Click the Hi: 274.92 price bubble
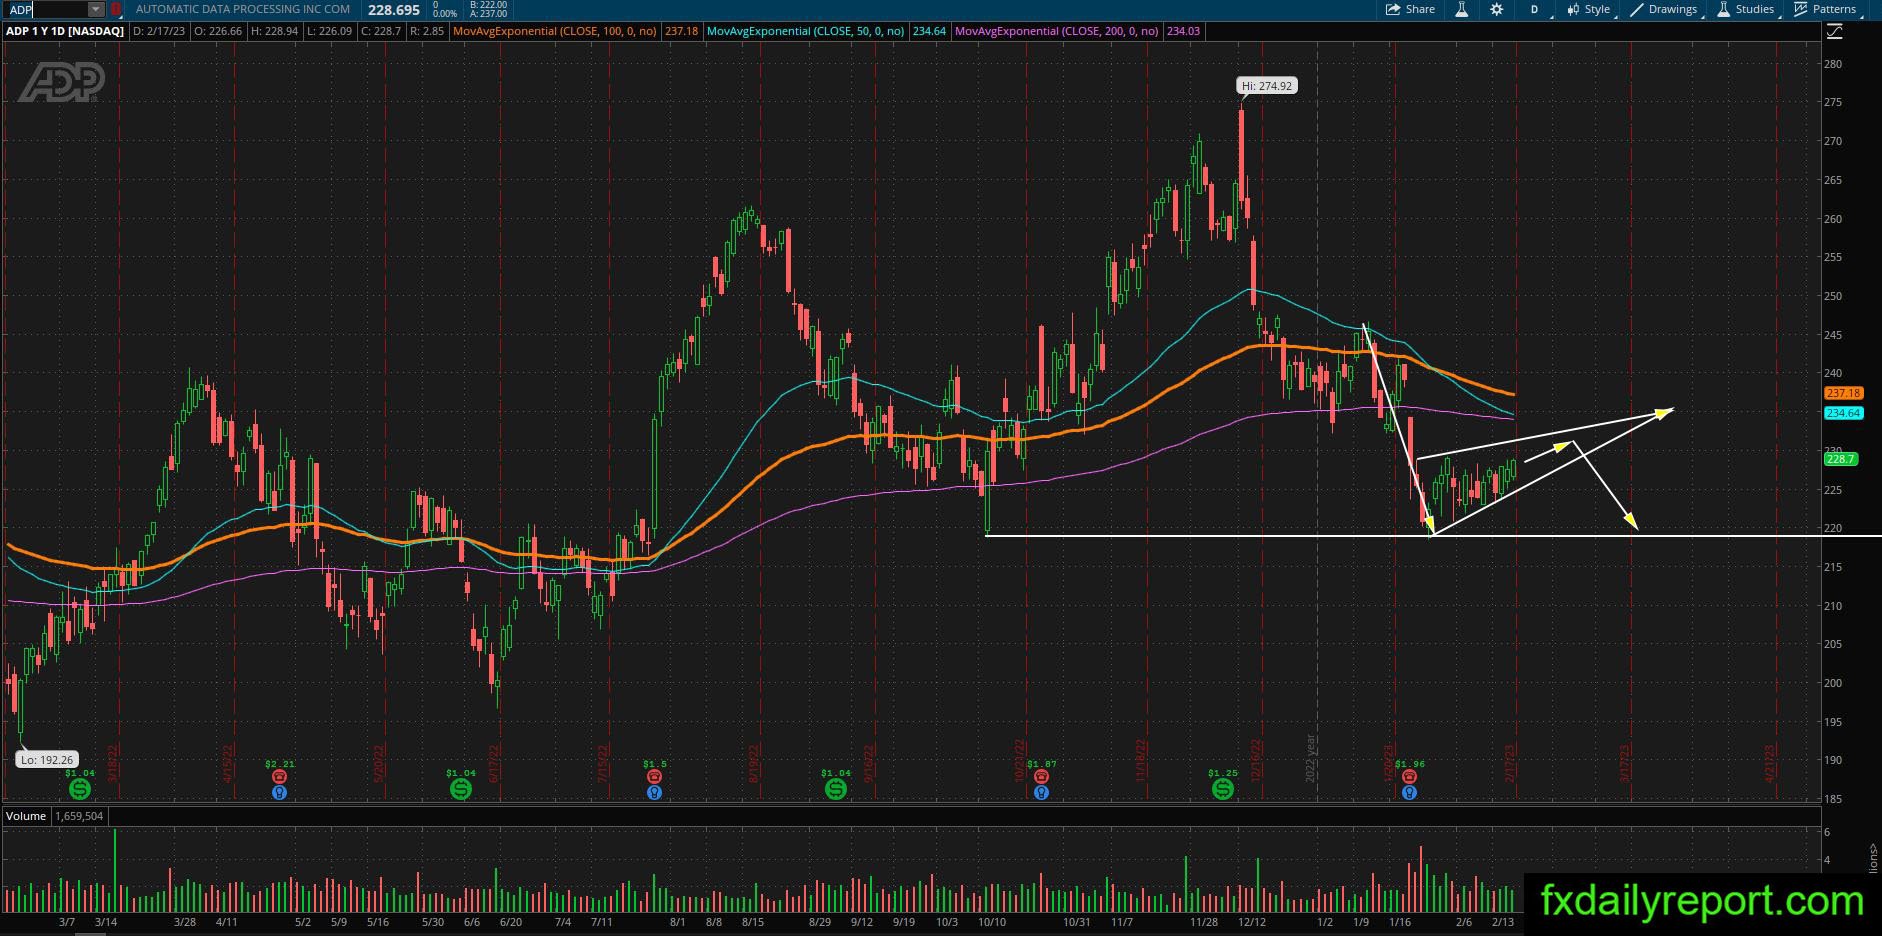1882x936 pixels. tap(1267, 86)
